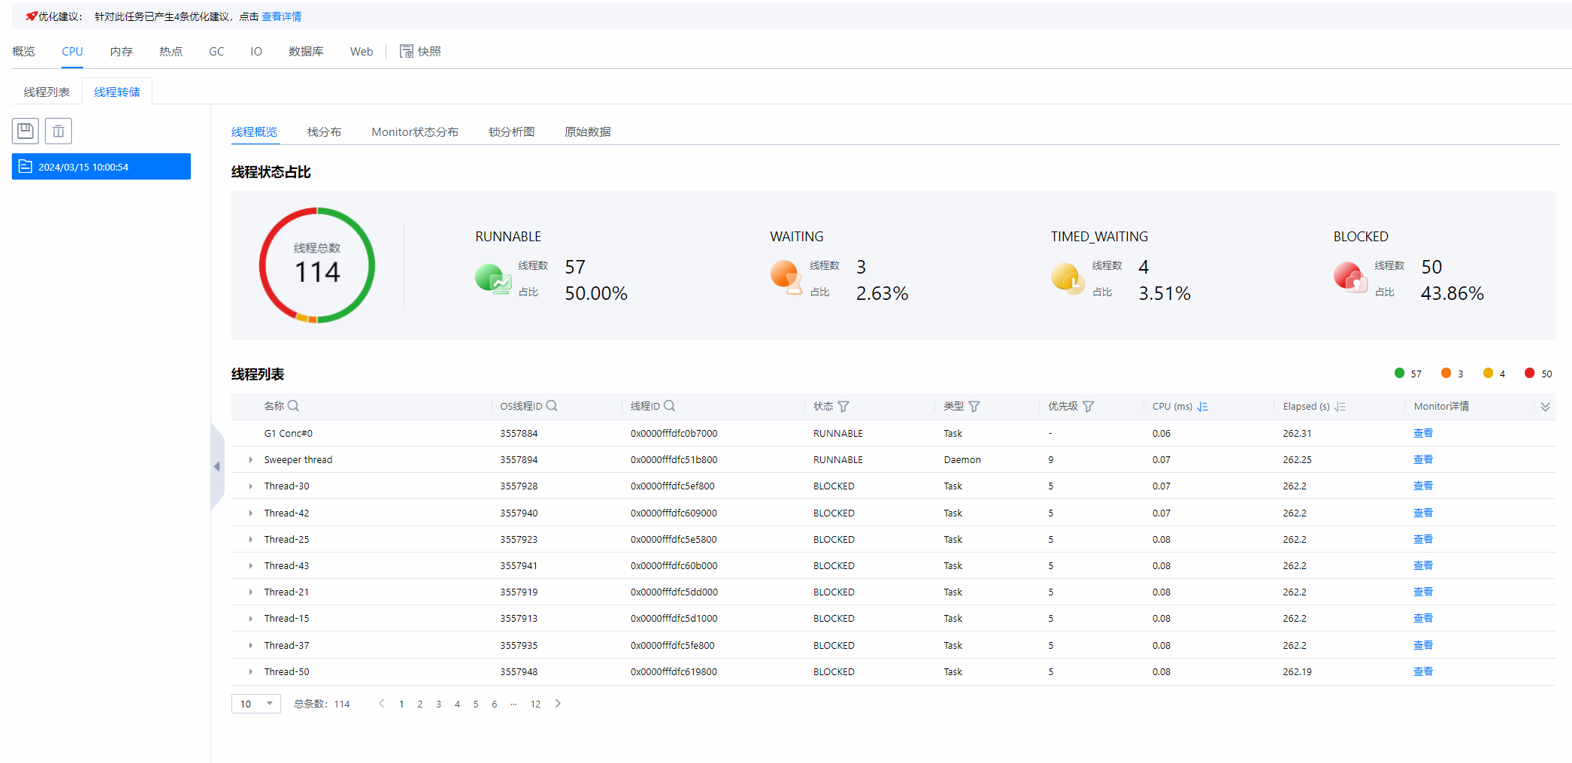The image size is (1572, 763).
Task: Click the search icon beside 线程ID column
Action: tap(670, 406)
